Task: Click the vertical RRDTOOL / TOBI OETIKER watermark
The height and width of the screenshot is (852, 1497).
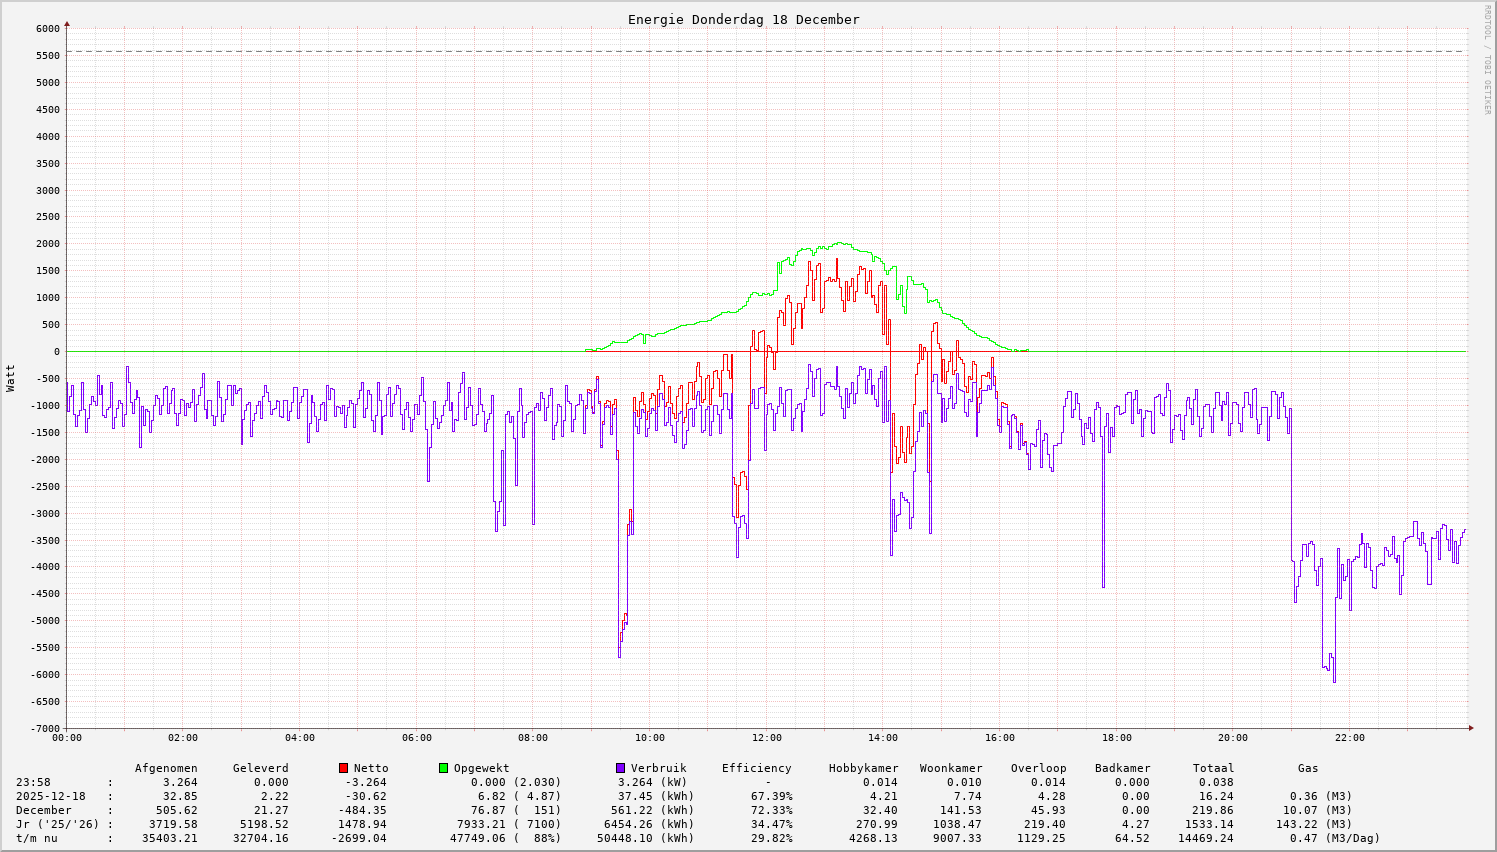Action: pos(1487,59)
